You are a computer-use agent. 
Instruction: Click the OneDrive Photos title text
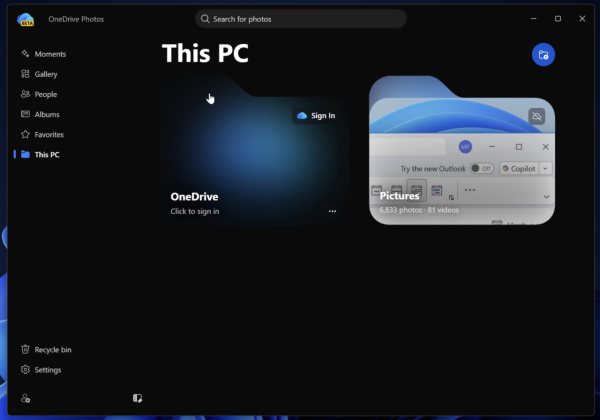76,19
